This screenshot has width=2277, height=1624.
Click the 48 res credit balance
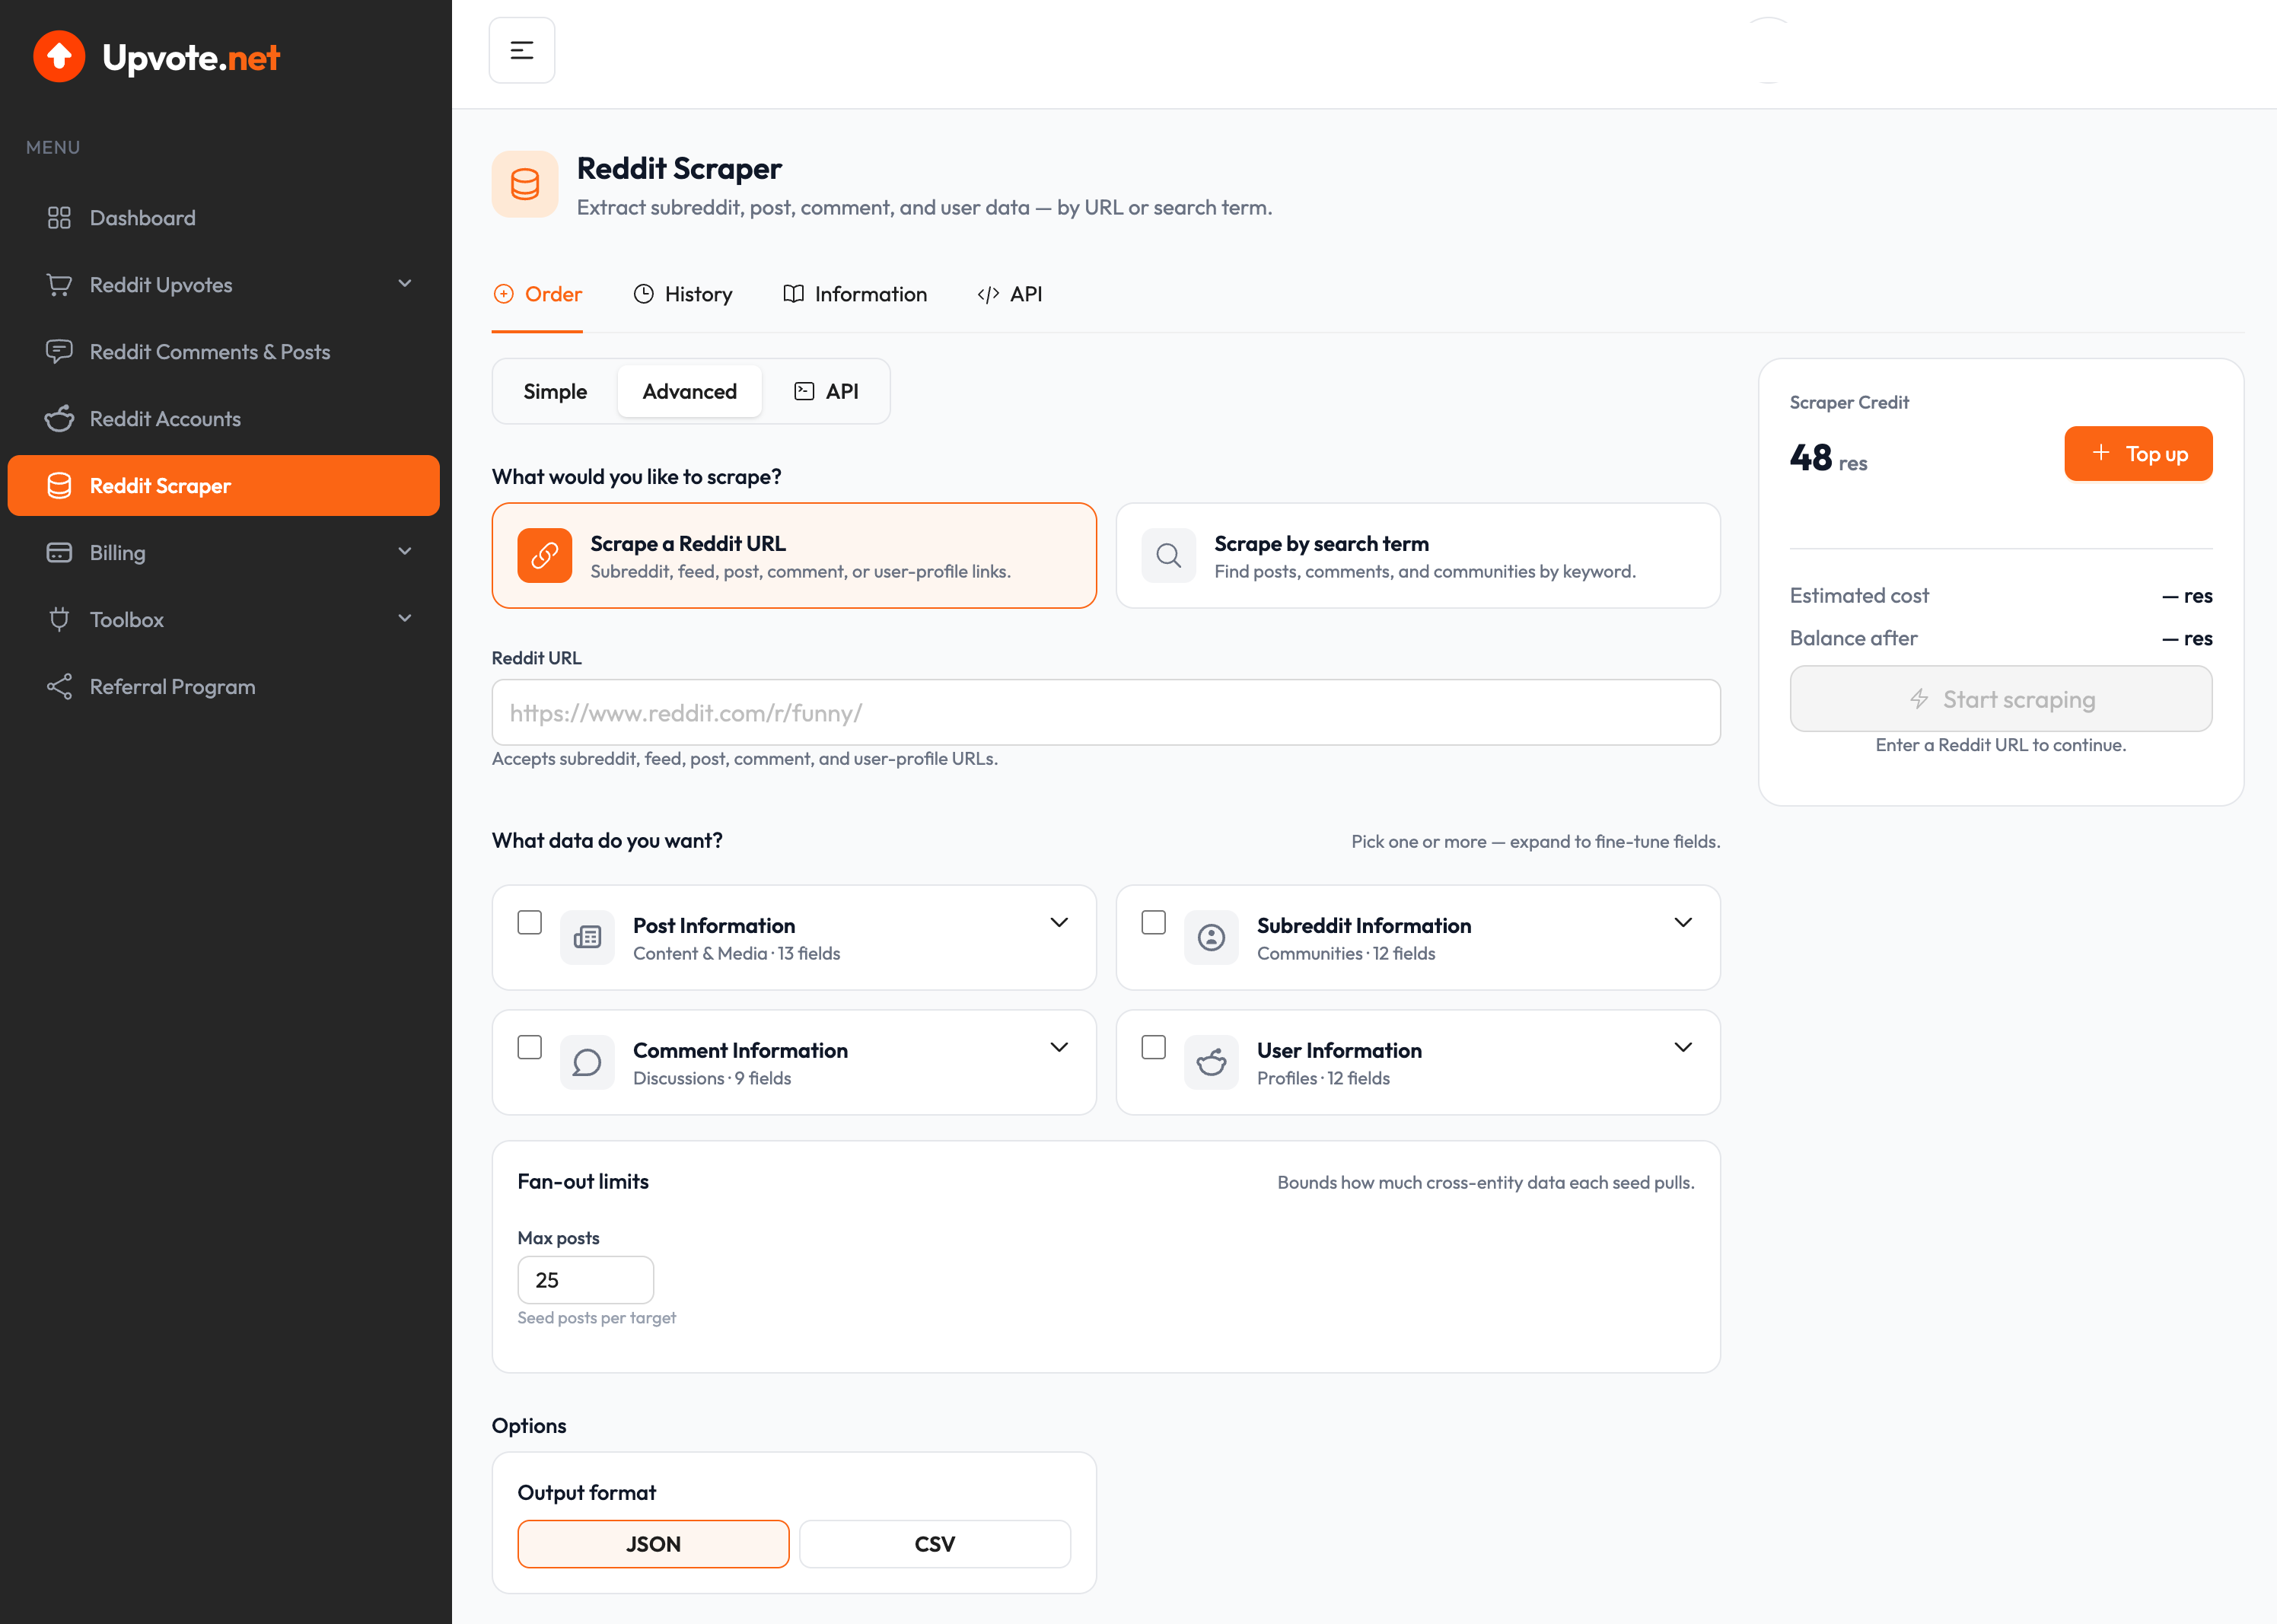1828,458
